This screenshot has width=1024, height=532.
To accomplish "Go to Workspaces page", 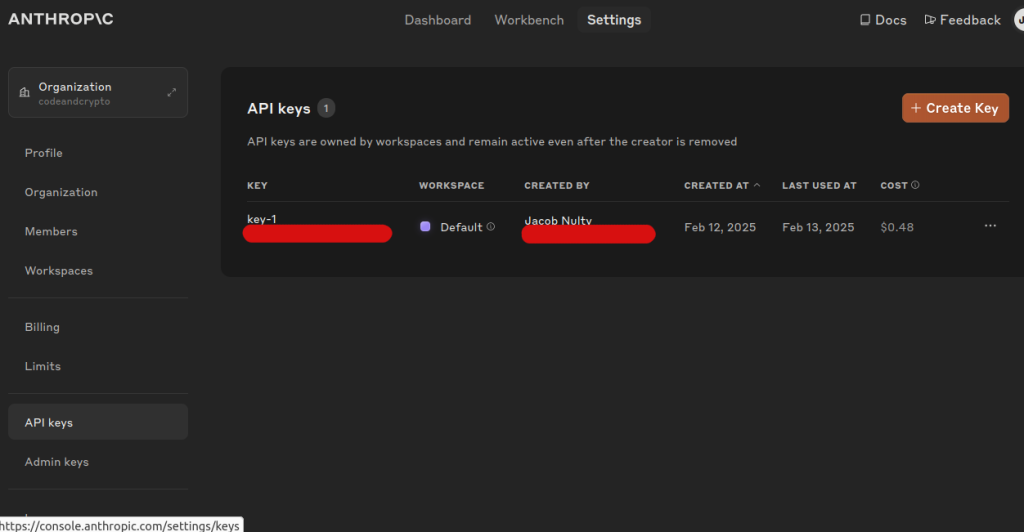I will coord(59,270).
